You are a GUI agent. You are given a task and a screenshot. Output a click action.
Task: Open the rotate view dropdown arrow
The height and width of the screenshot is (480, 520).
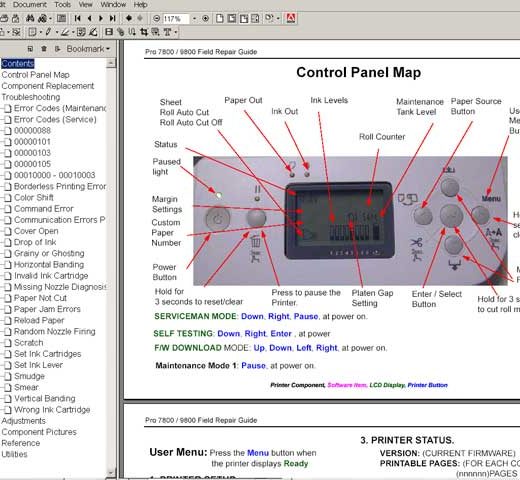pyautogui.click(x=278, y=19)
